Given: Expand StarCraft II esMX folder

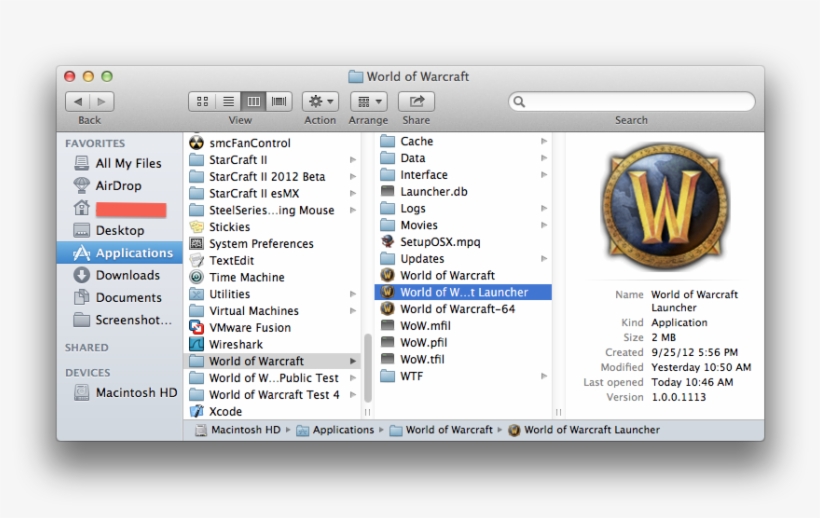Looking at the screenshot, I should click(353, 193).
